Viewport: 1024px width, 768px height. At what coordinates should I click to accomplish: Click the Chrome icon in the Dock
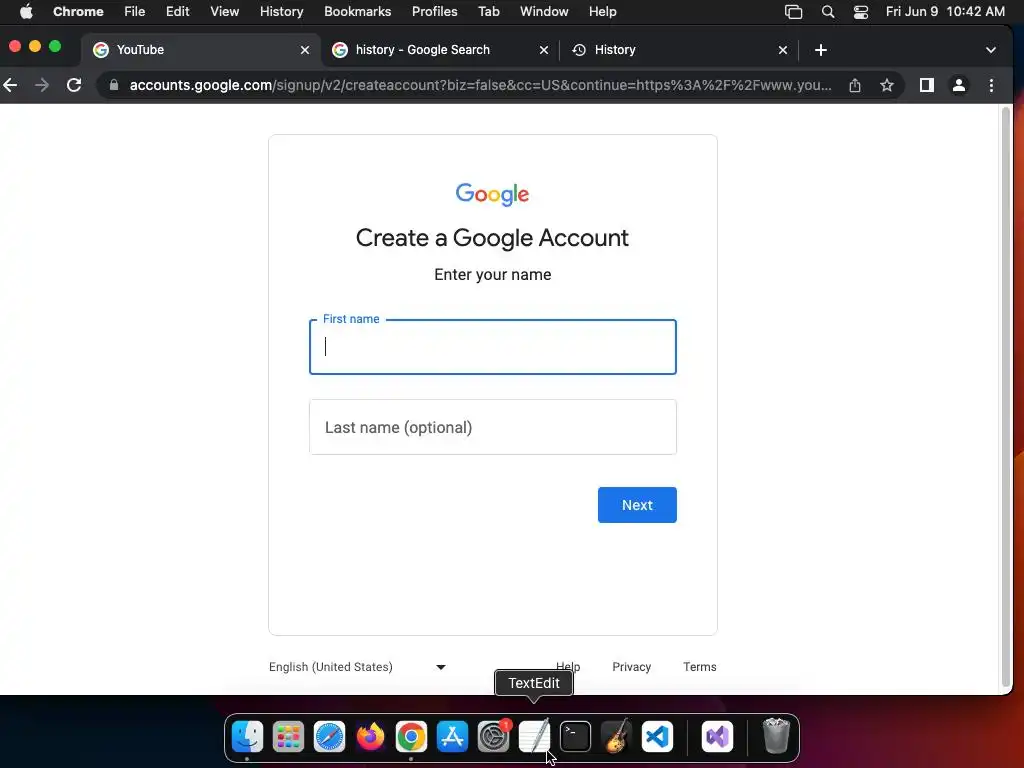click(411, 737)
